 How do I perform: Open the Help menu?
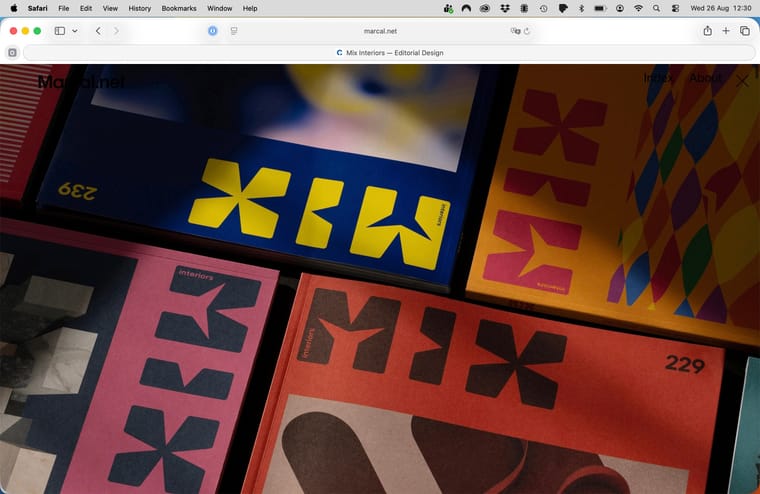coord(250,8)
